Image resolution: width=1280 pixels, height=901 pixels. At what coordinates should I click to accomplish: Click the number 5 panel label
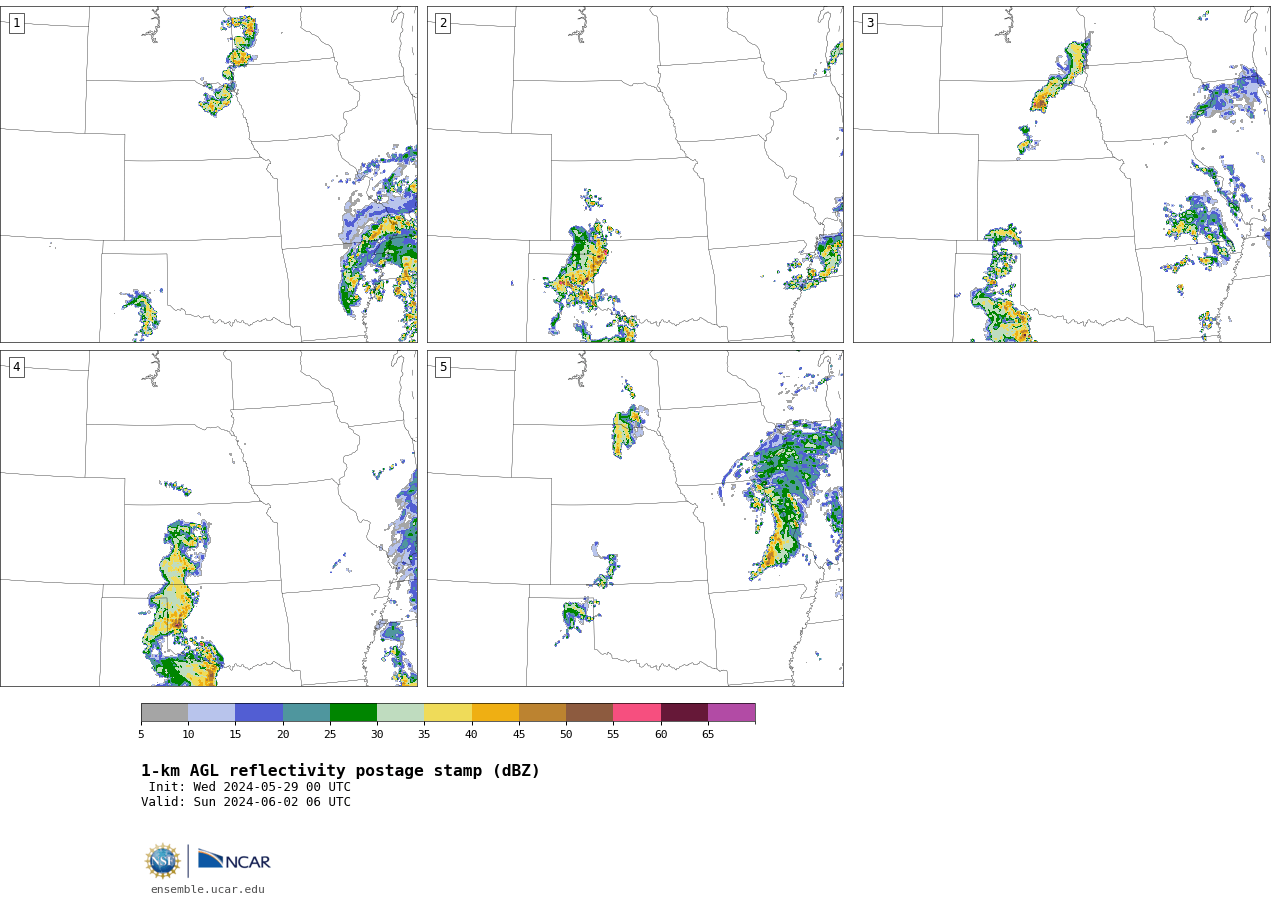tap(443, 367)
